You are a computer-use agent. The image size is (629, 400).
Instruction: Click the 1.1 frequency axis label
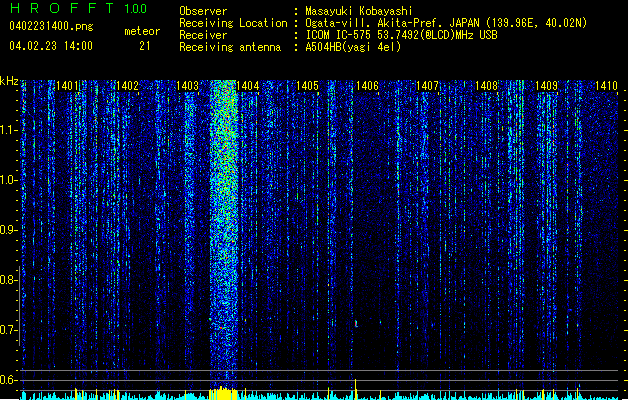[8, 130]
